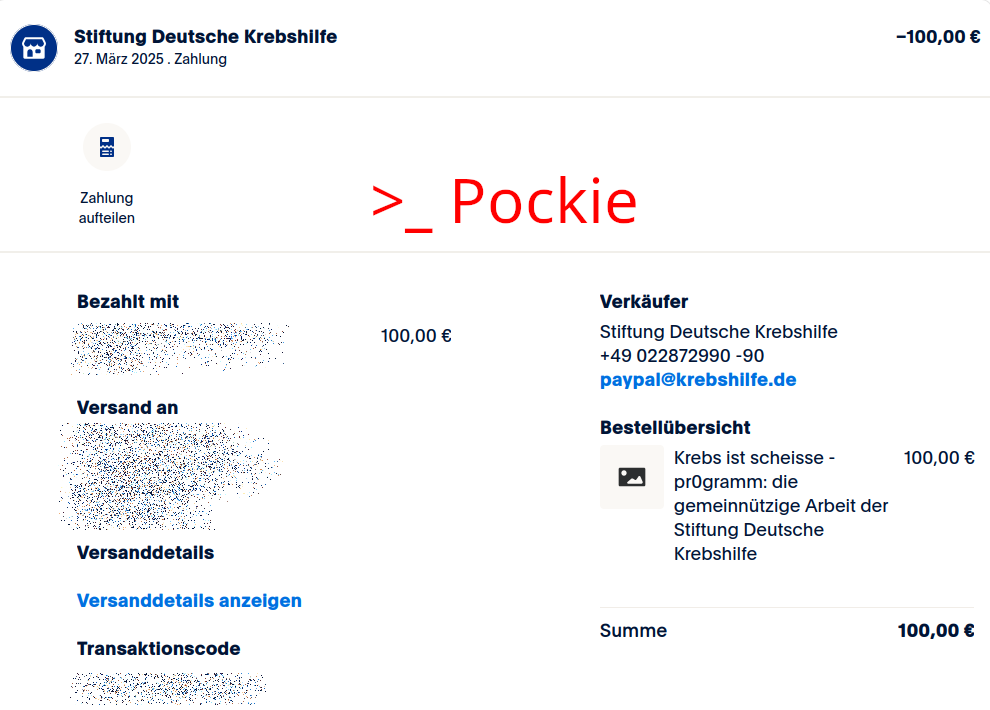This screenshot has width=990, height=710.
Task: Click the '27. März 2025 . Zahlung' date line
Action: click(150, 59)
